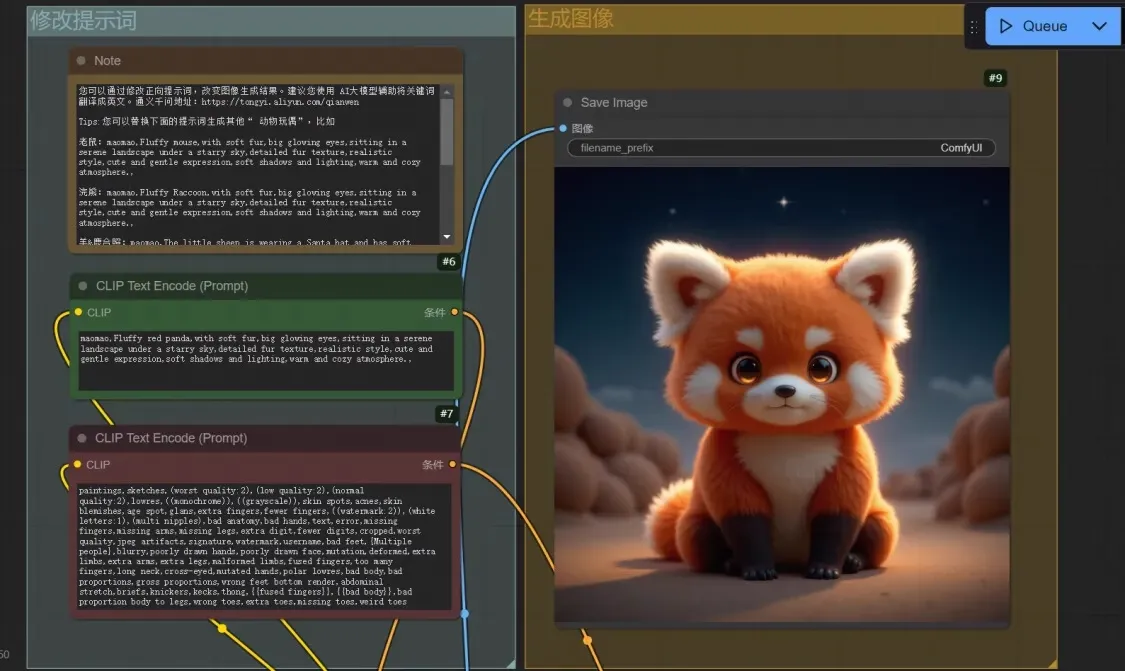Grab the drag handle beside the Queue button
Screen dimensions: 1125x671
click(974, 27)
